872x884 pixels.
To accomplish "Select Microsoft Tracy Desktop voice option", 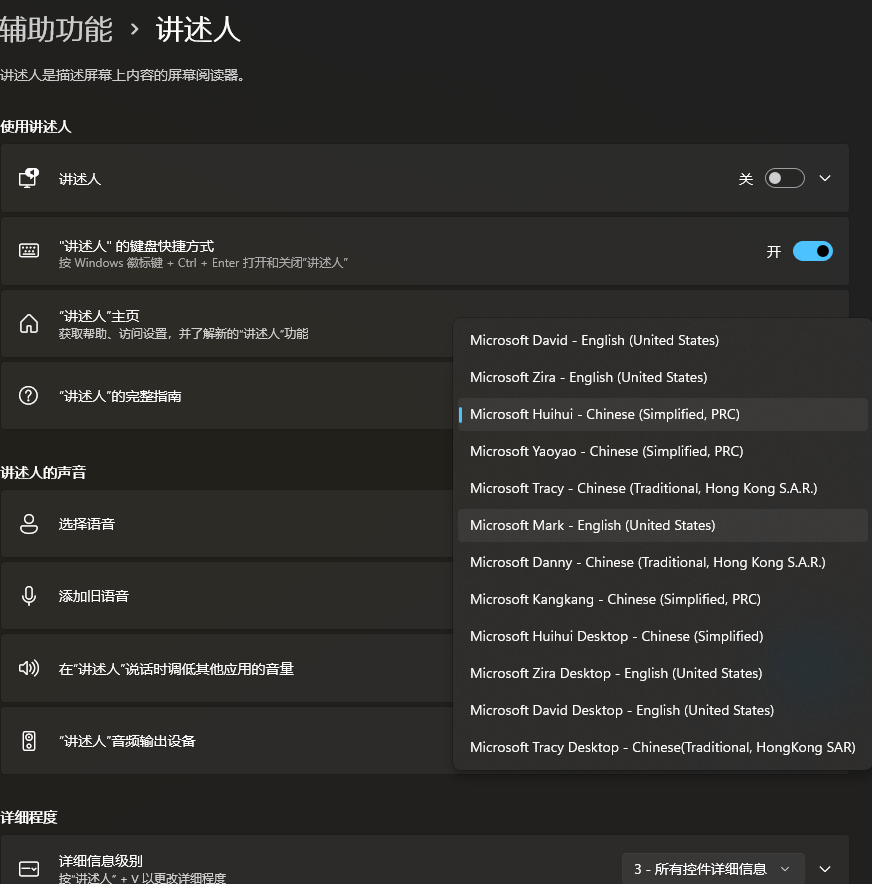I will [662, 748].
